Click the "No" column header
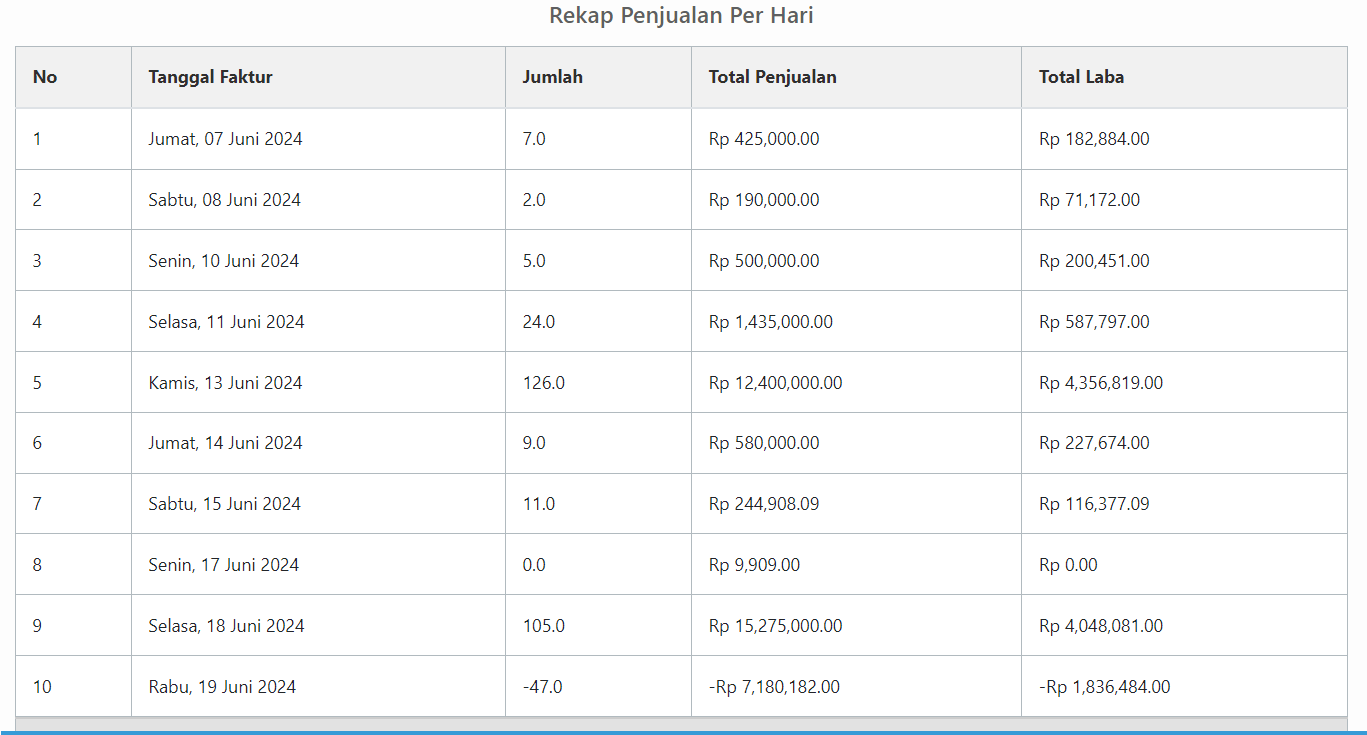Image resolution: width=1367 pixels, height=735 pixels. pos(45,77)
